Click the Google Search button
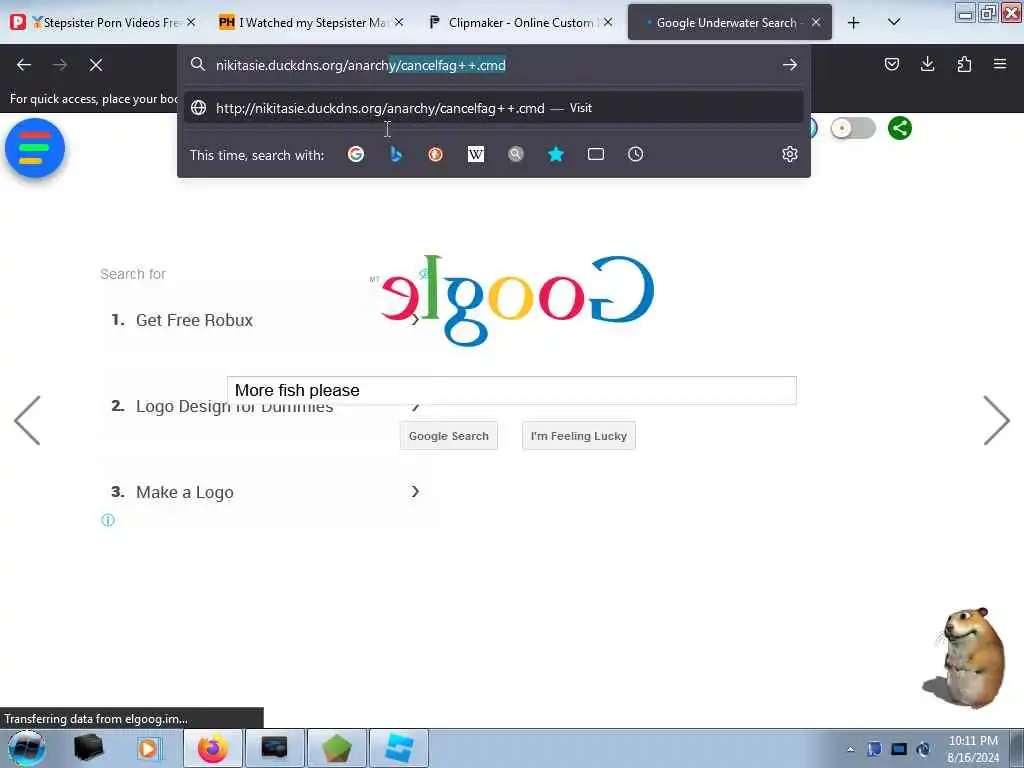 (x=449, y=436)
